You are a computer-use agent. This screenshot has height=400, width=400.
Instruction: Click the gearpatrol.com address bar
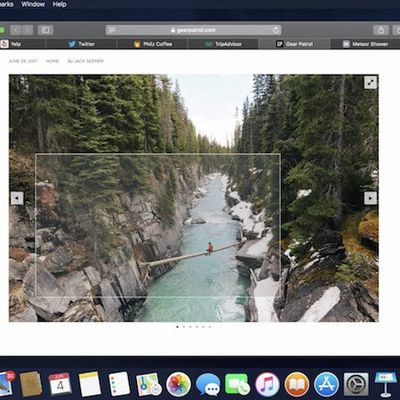pos(193,30)
